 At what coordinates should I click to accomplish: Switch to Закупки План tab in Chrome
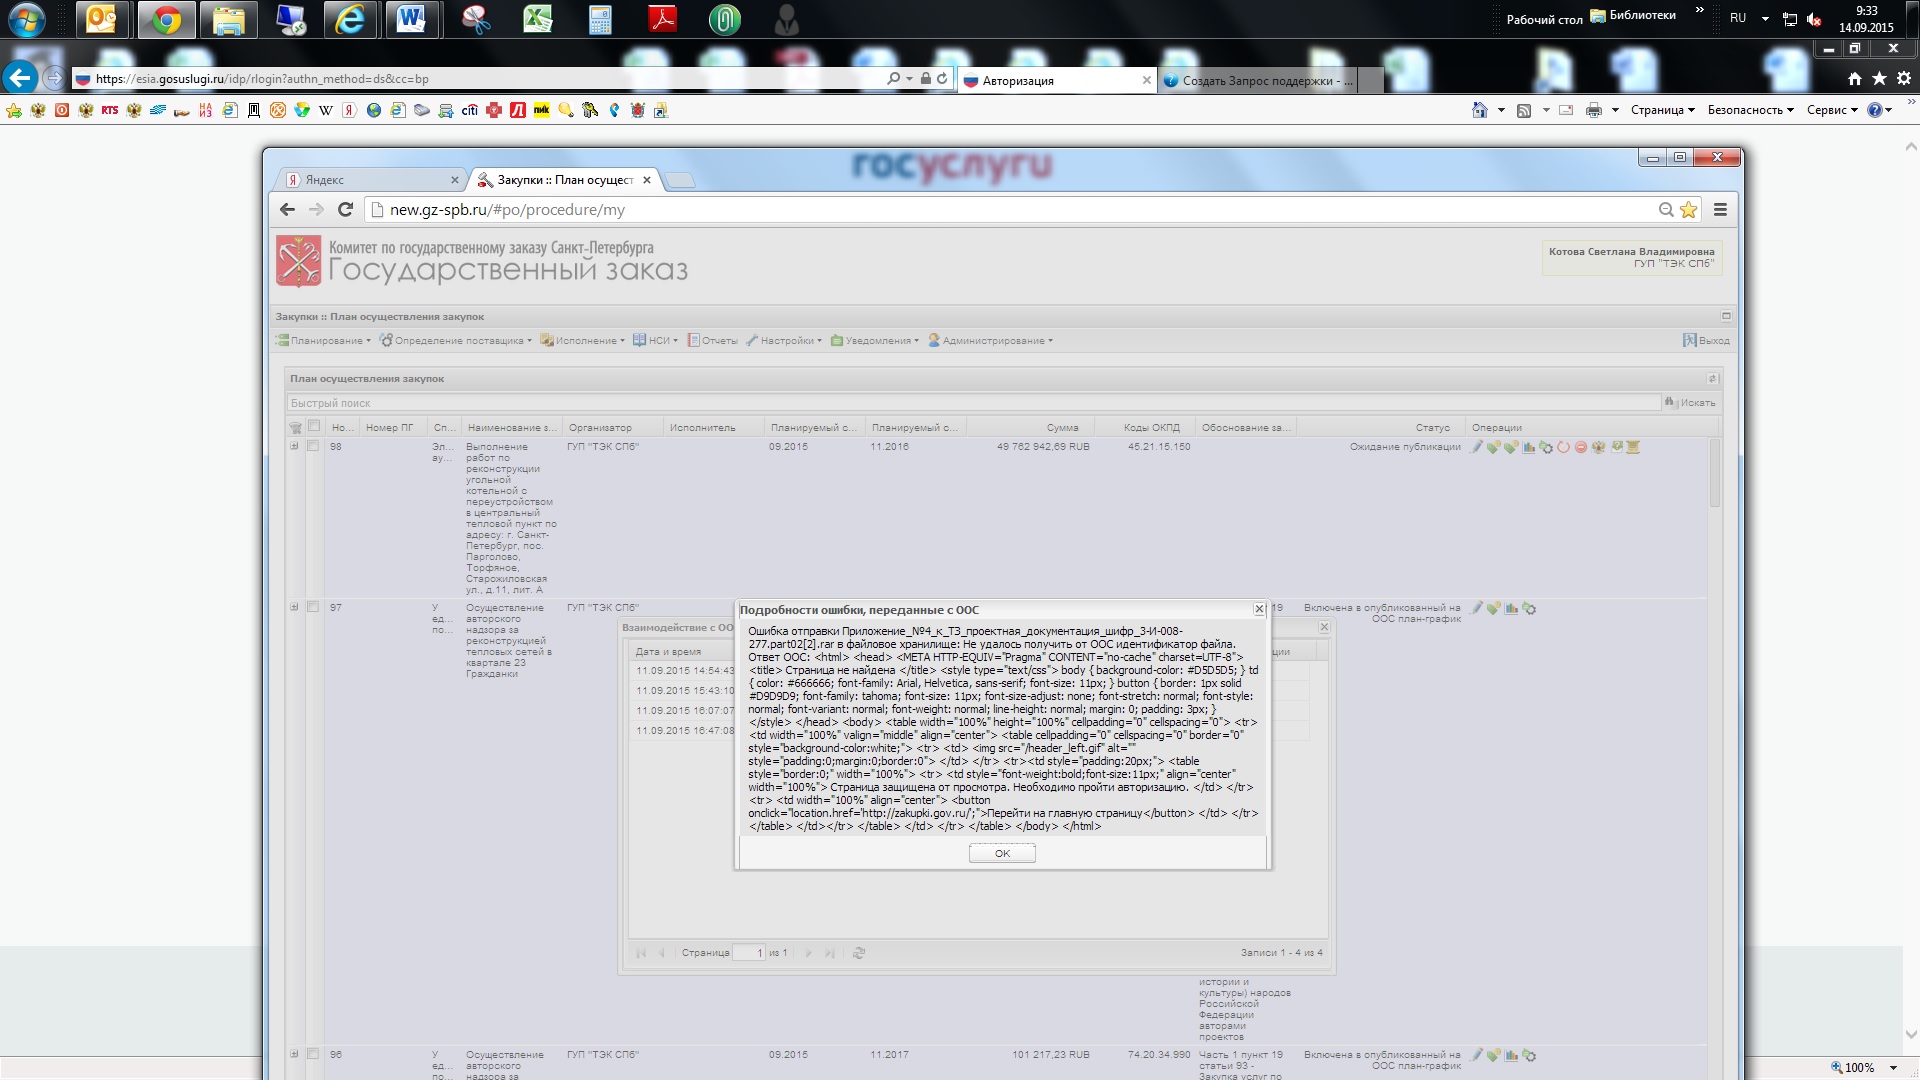tap(565, 180)
